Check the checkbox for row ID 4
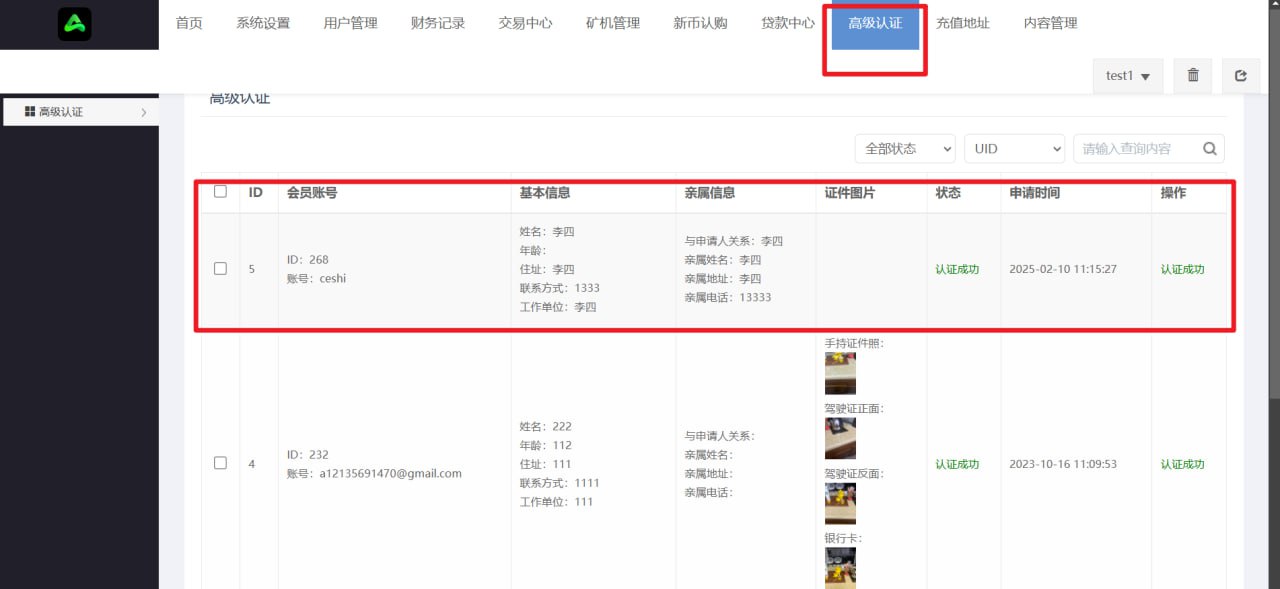 (x=220, y=463)
